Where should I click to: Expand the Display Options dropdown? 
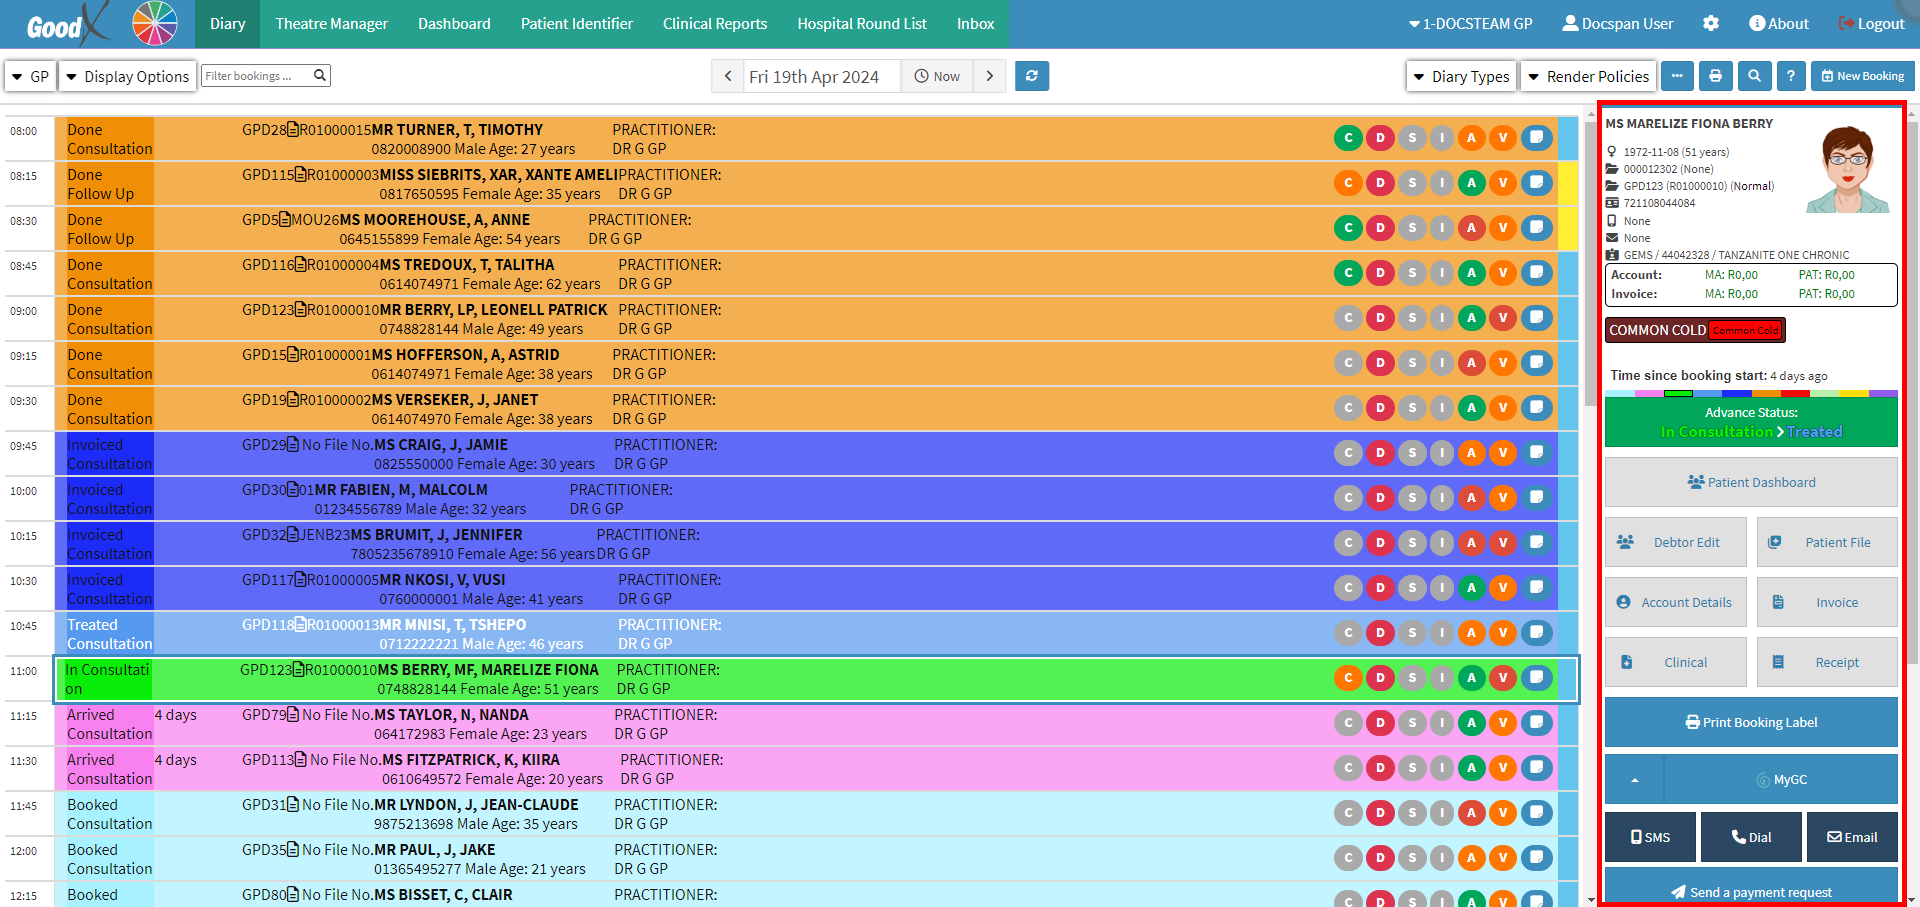click(x=127, y=76)
